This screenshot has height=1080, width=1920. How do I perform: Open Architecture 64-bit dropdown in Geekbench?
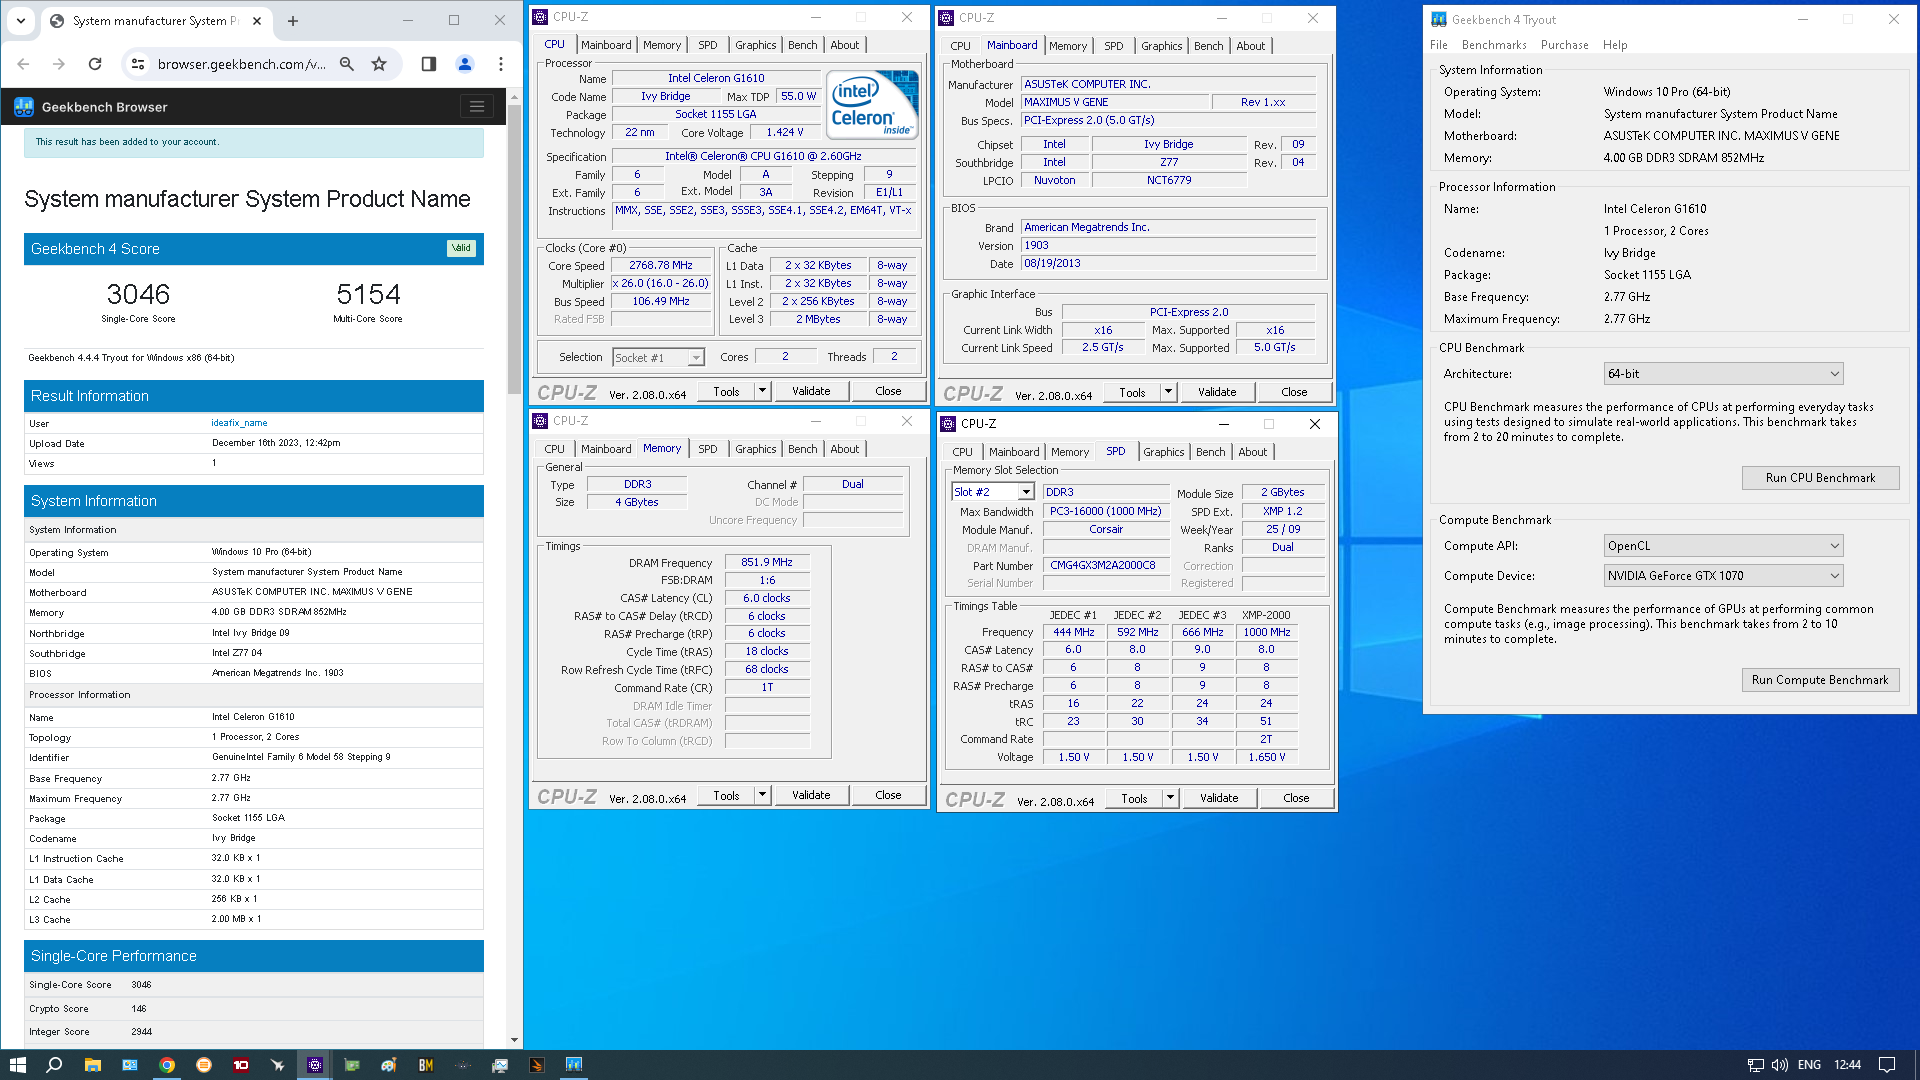pyautogui.click(x=1723, y=374)
